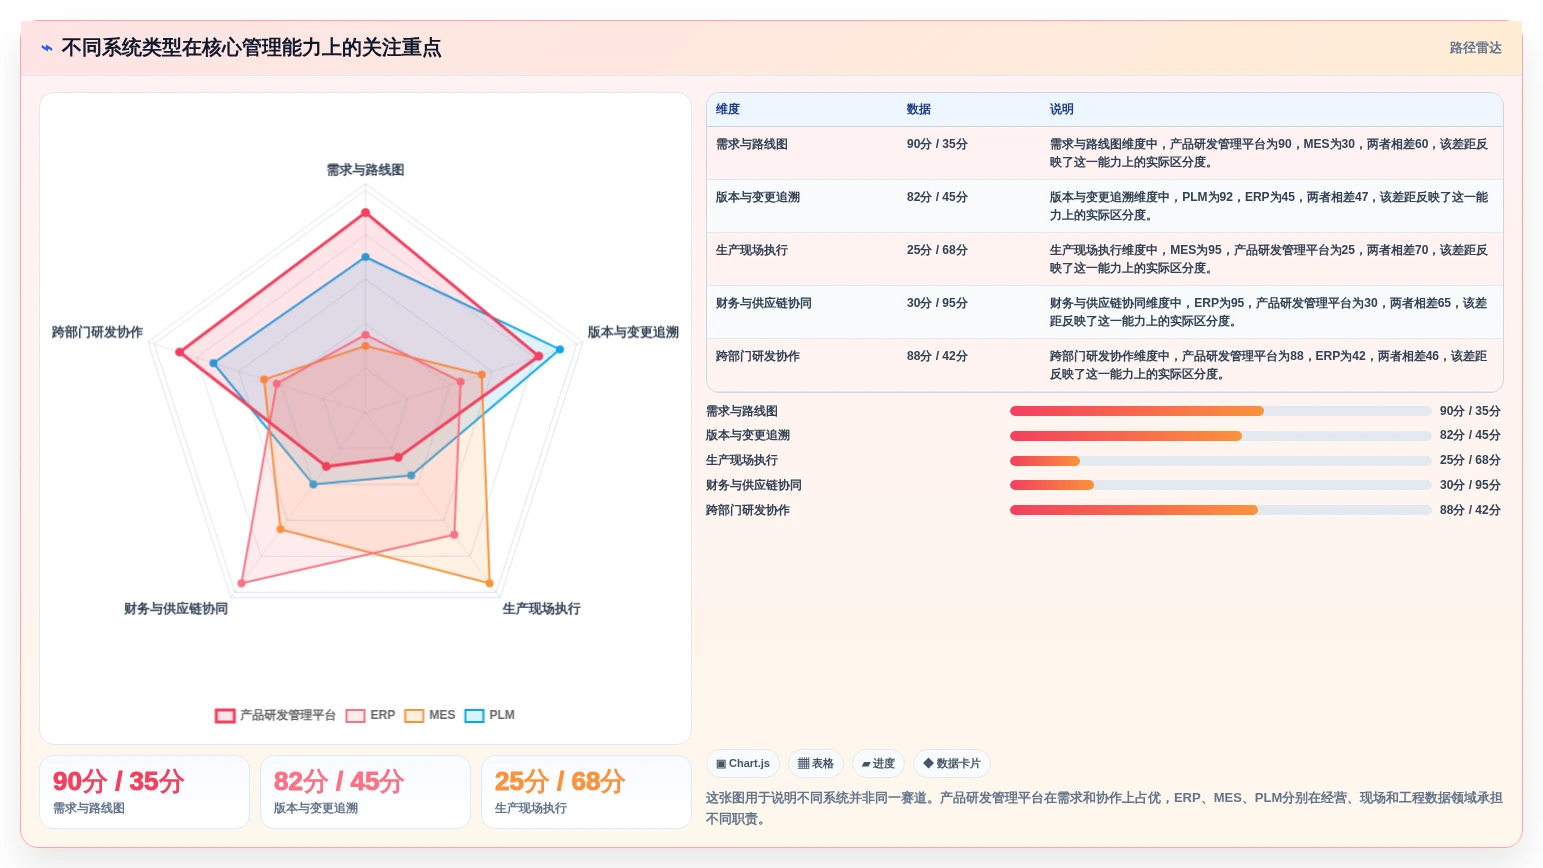This screenshot has height=868, width=1543.
Task: Click radar axis label 跨部门研发协作
Action: pyautogui.click(x=97, y=332)
